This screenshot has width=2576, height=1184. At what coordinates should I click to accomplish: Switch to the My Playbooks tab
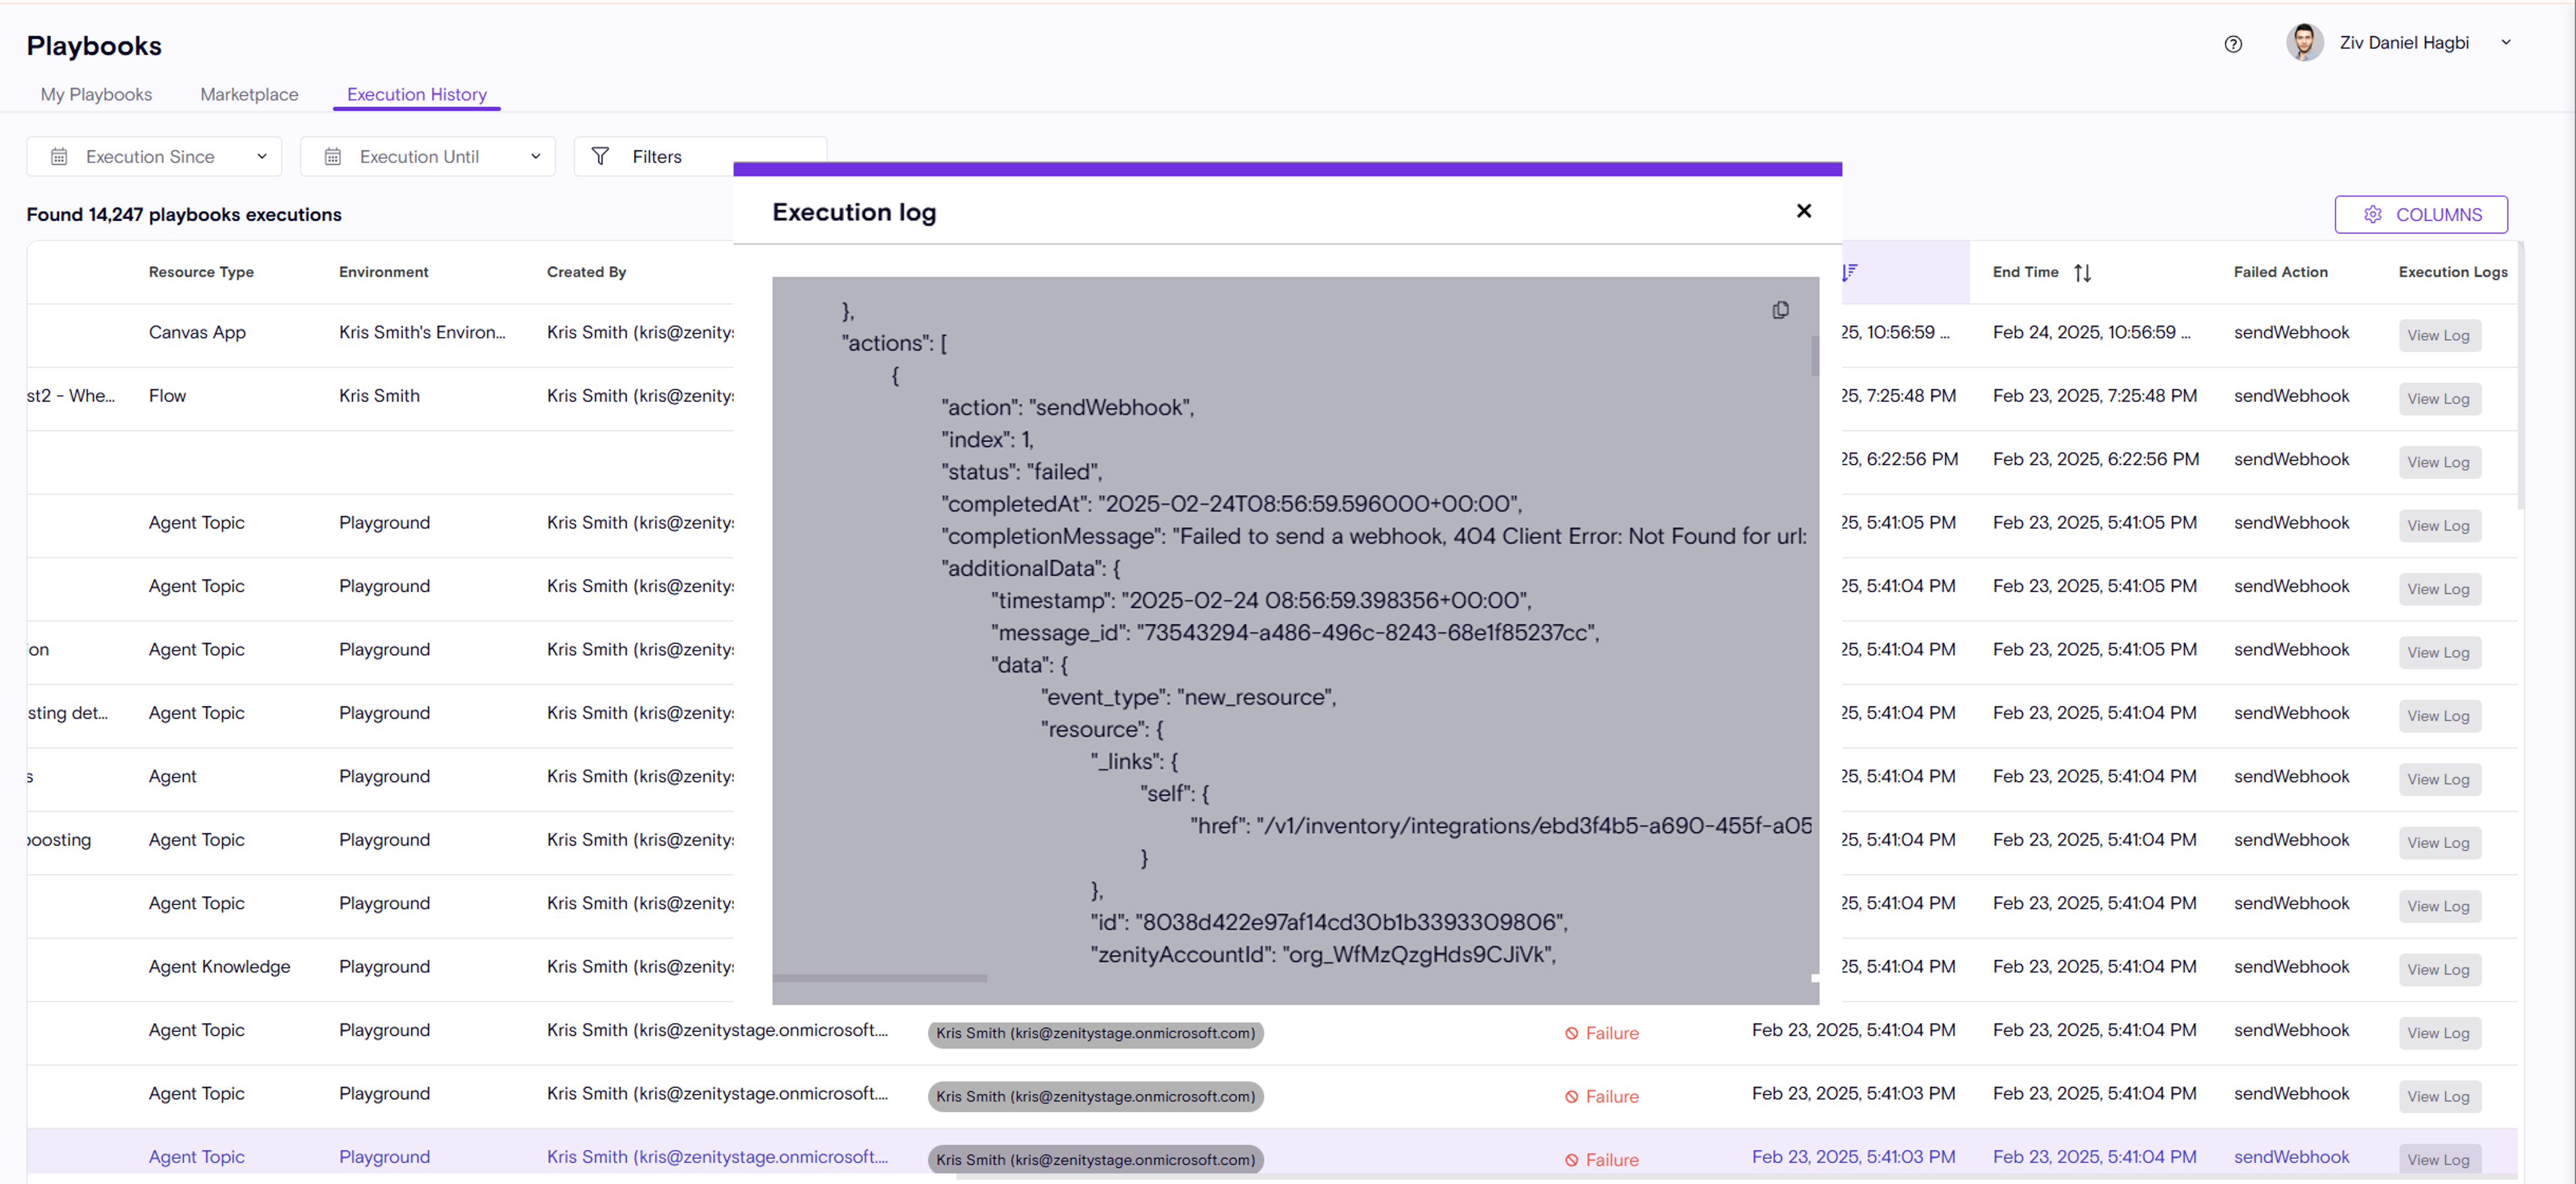click(x=96, y=94)
